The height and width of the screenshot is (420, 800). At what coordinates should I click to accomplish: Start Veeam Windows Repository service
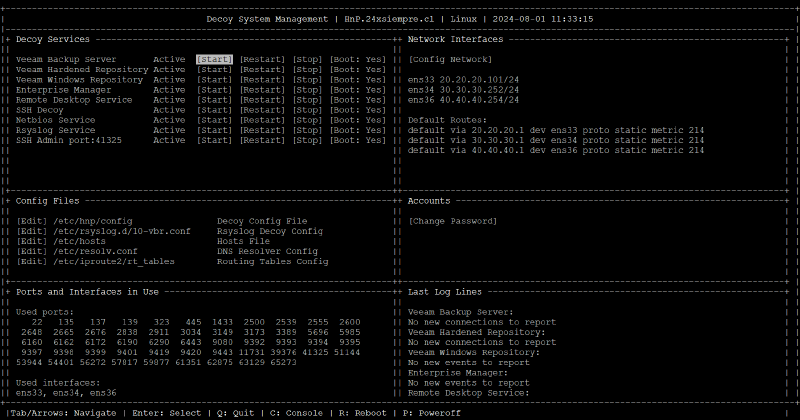214,80
